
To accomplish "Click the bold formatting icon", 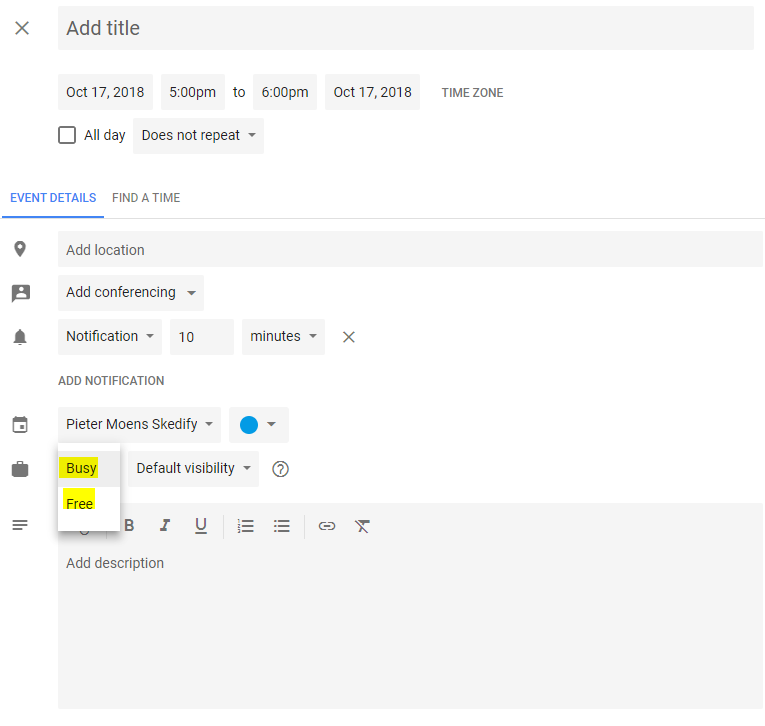I will point(129,526).
